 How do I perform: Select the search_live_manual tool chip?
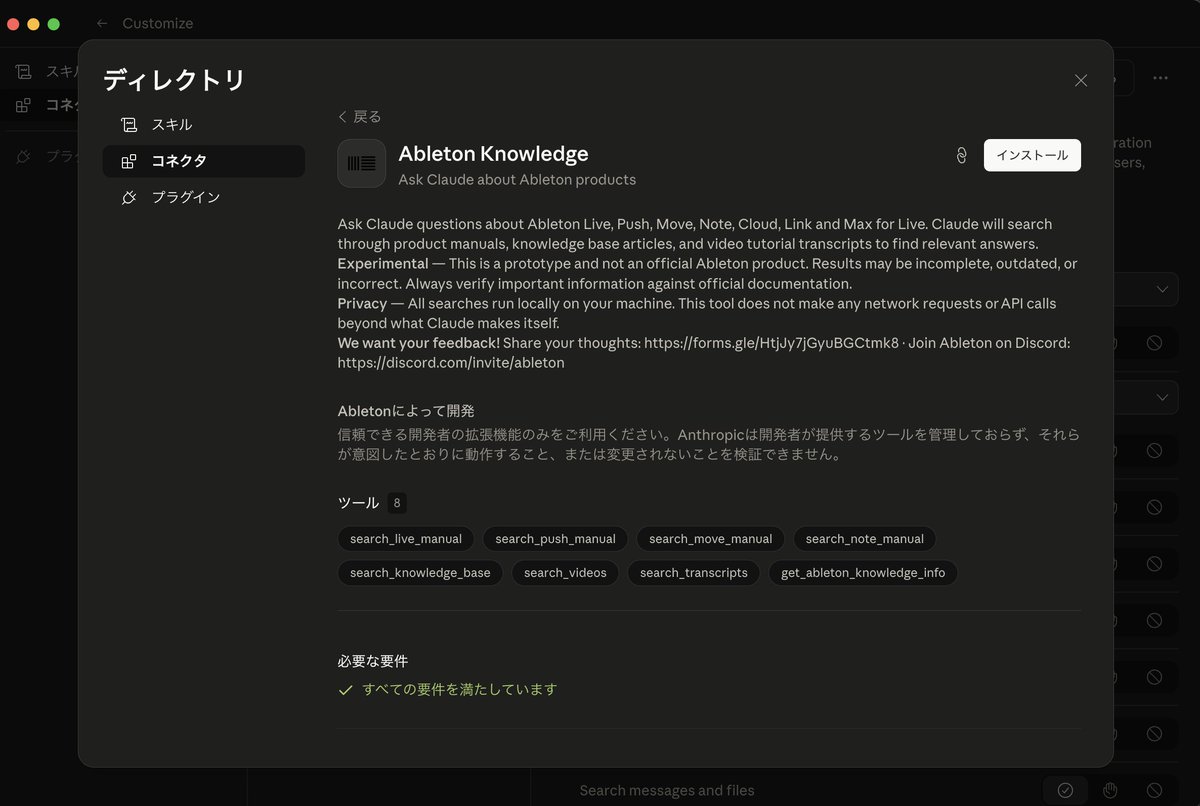click(406, 539)
